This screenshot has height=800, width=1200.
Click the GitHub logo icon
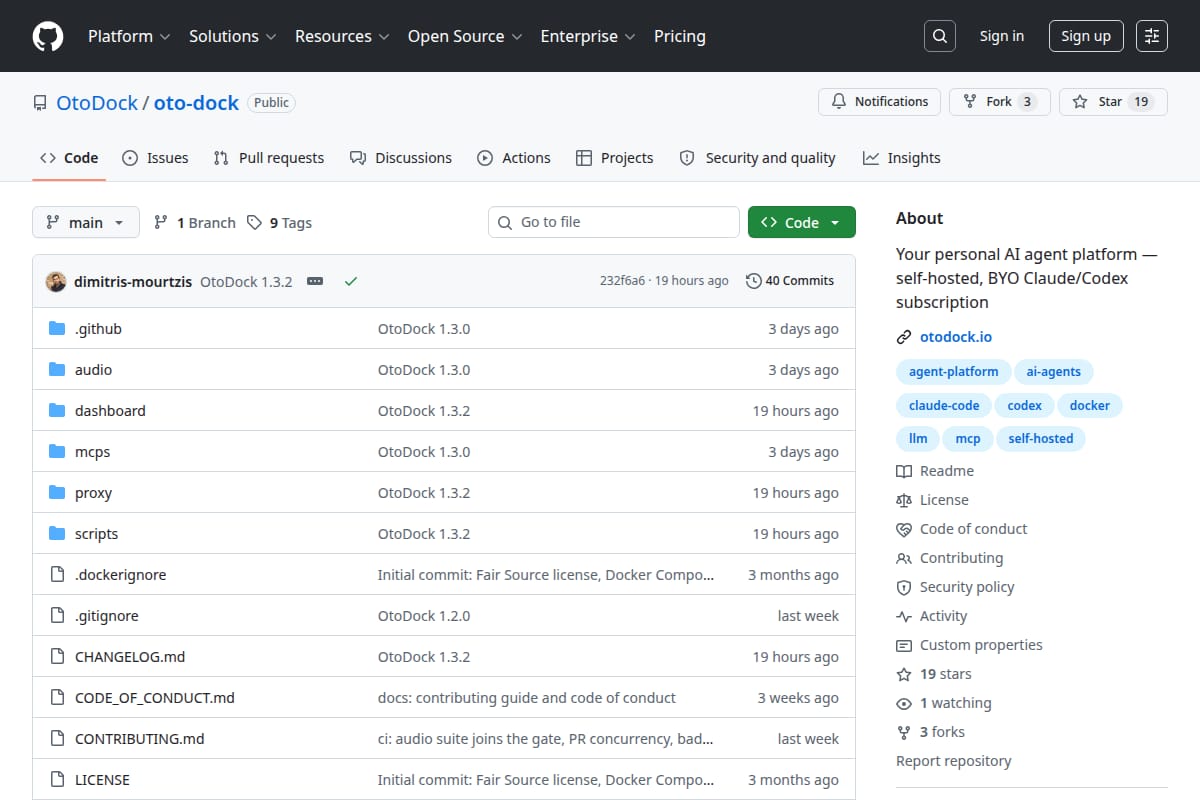pyautogui.click(x=48, y=36)
